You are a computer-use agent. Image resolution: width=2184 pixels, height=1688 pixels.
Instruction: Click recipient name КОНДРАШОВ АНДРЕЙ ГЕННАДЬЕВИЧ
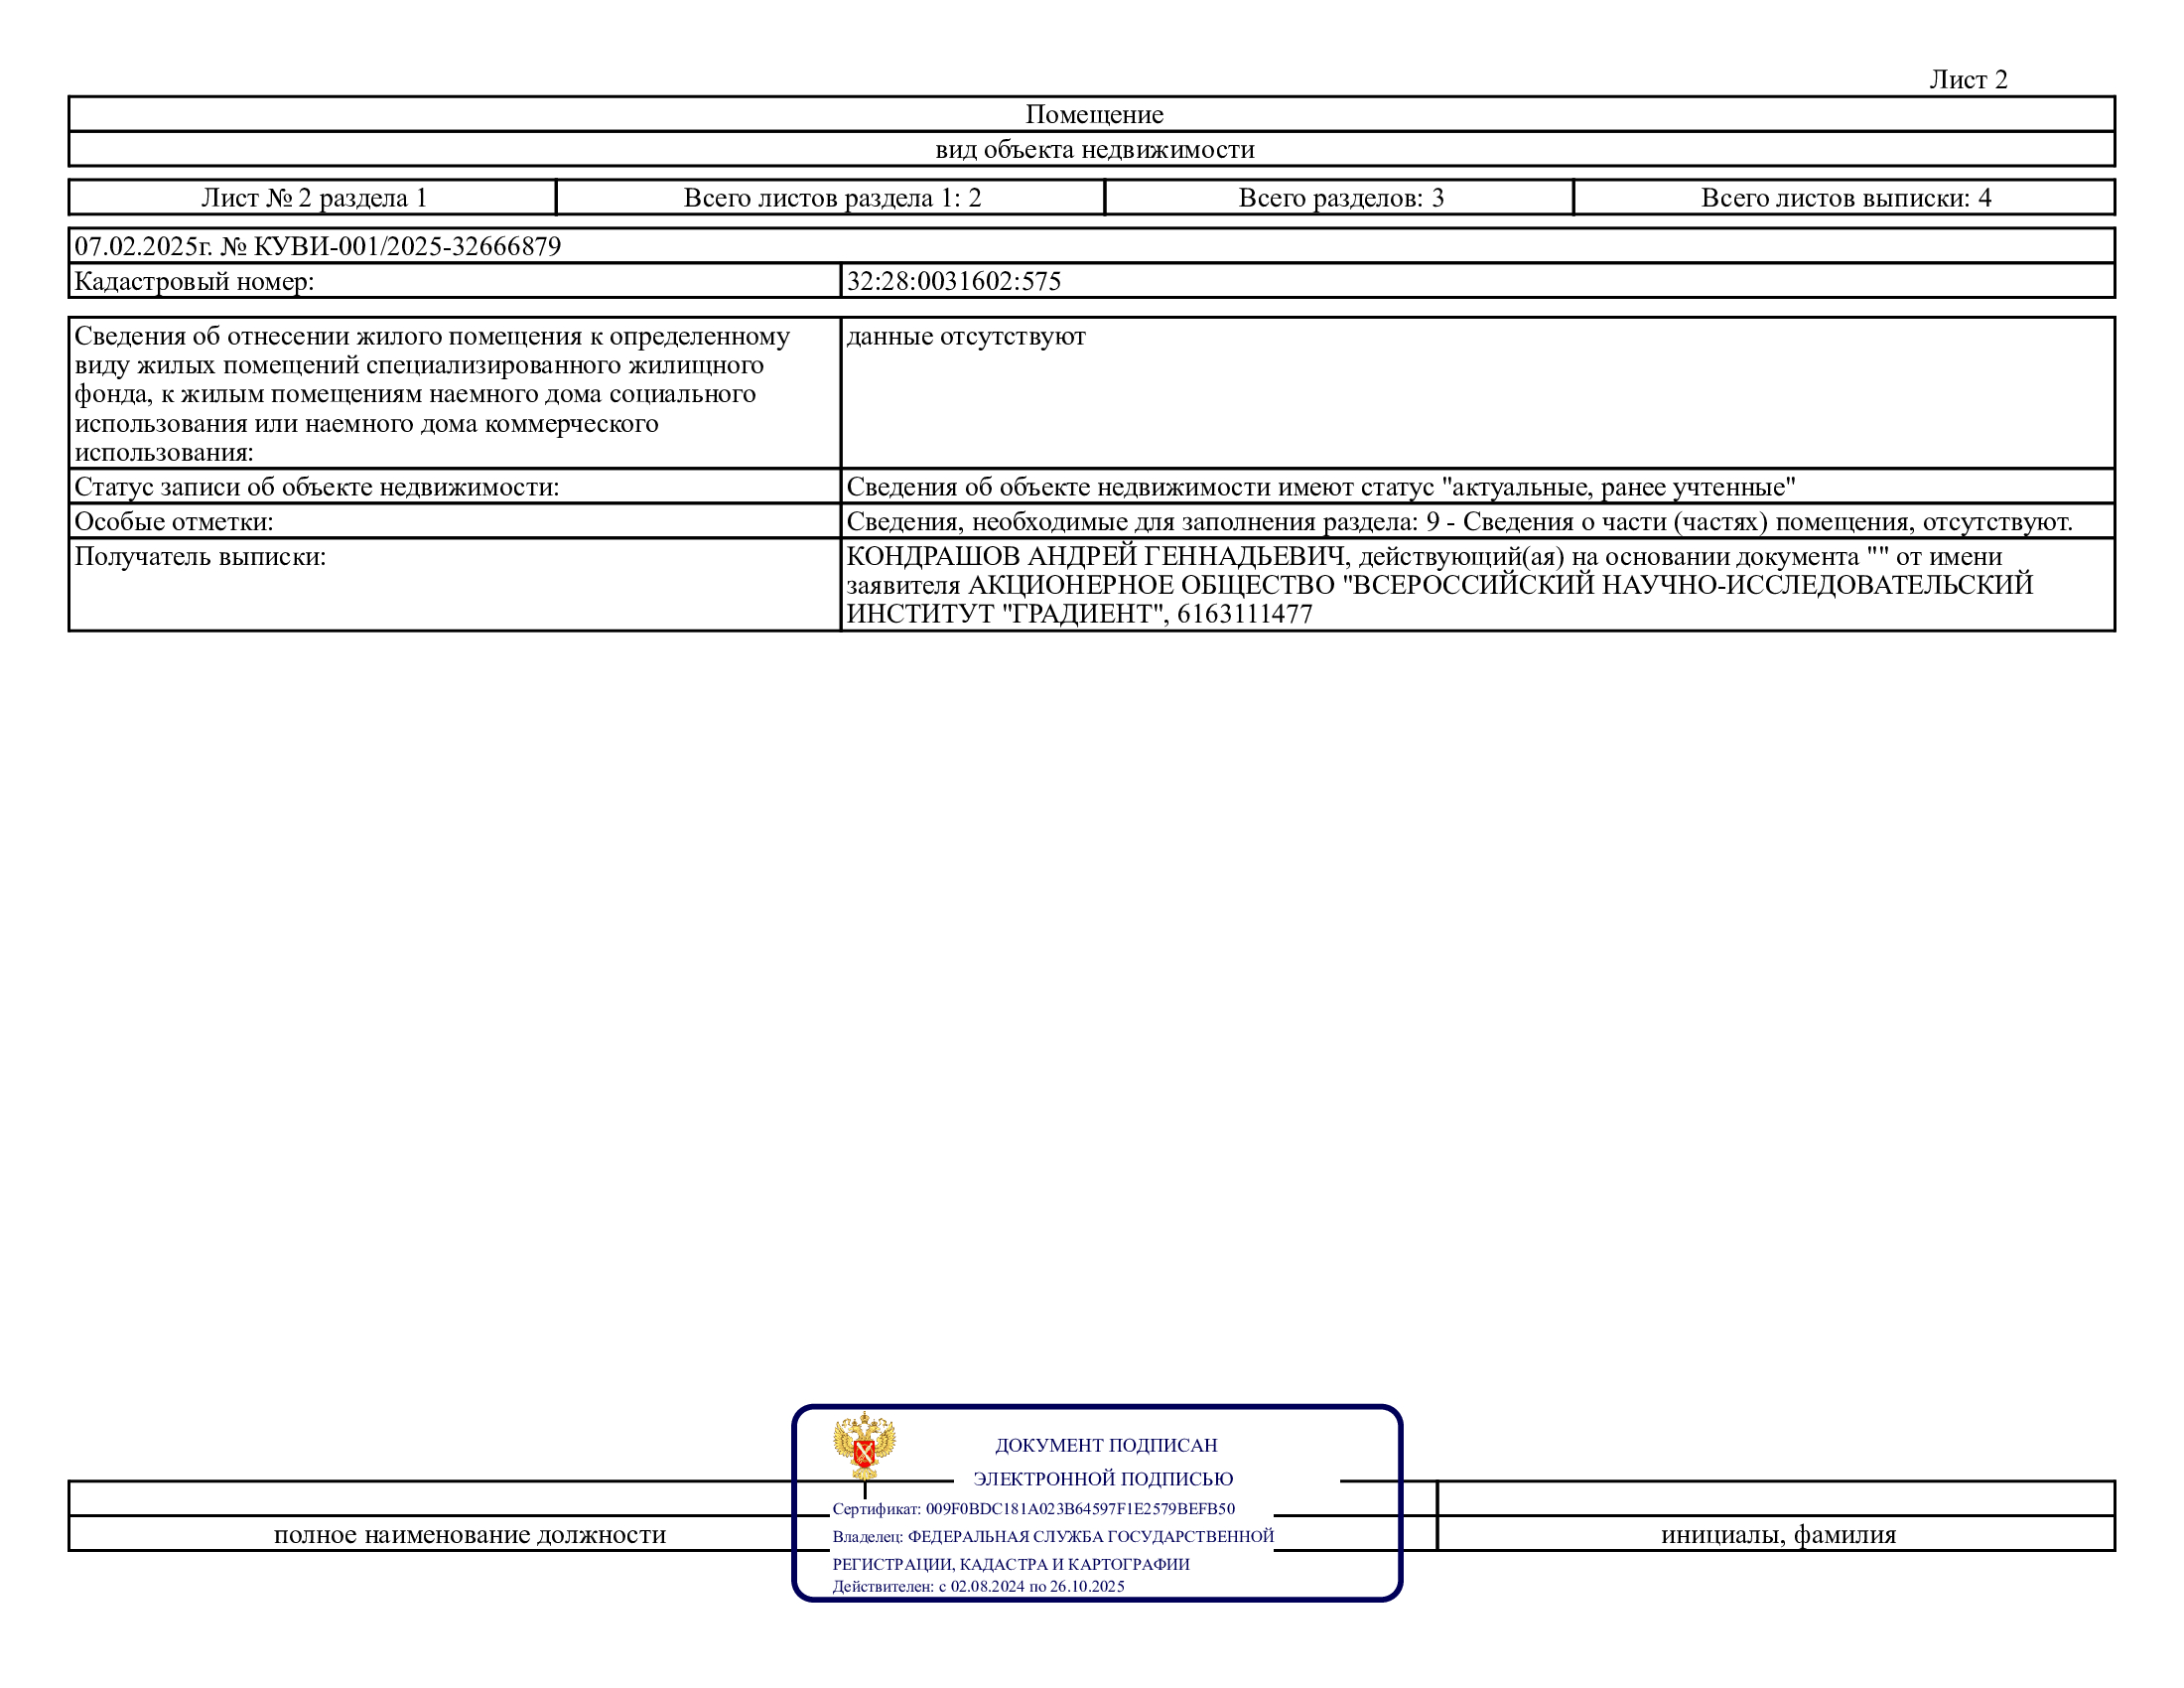[x=1095, y=556]
